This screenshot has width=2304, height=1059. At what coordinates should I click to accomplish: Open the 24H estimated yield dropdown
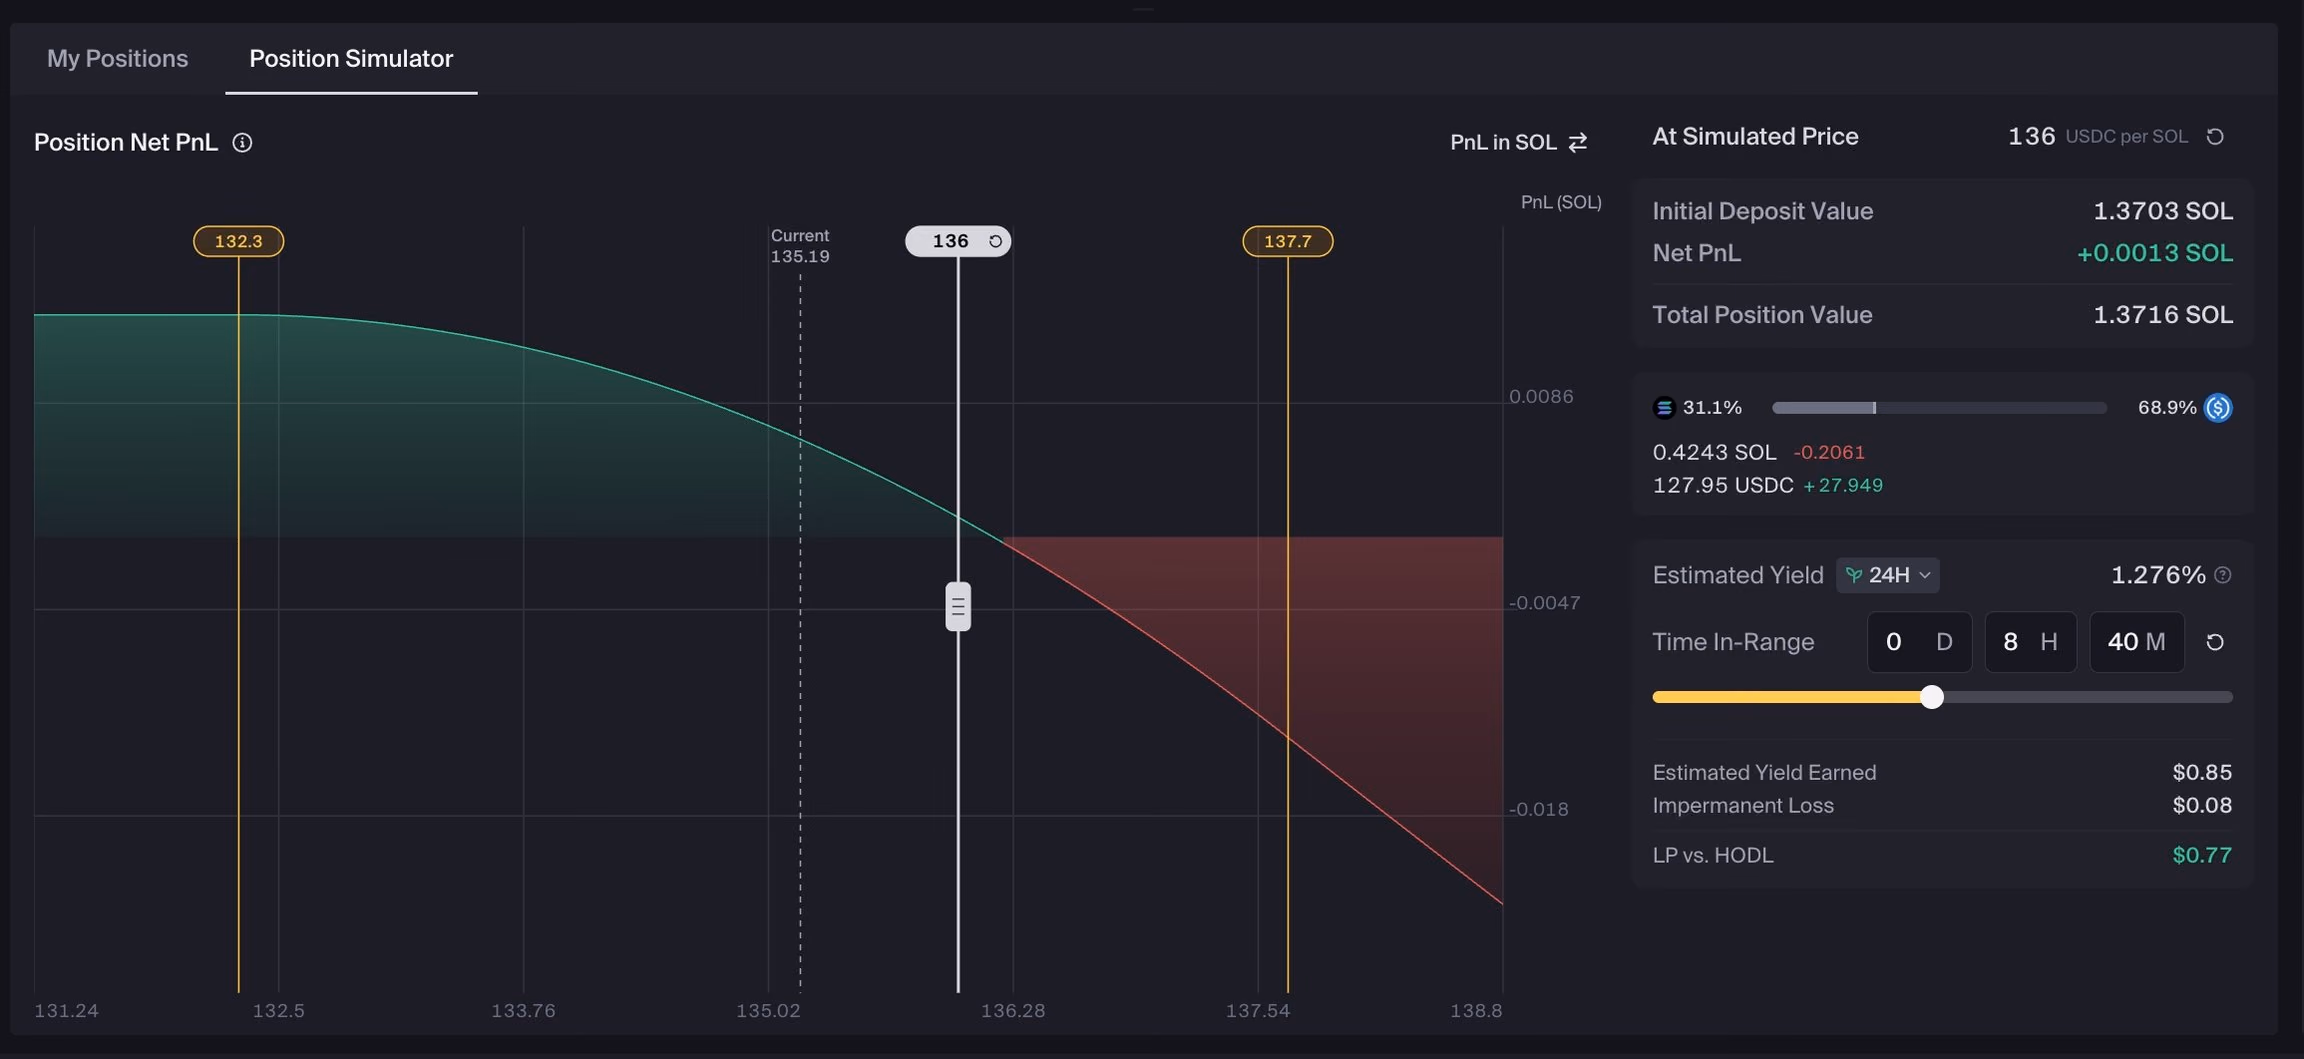coord(1887,575)
